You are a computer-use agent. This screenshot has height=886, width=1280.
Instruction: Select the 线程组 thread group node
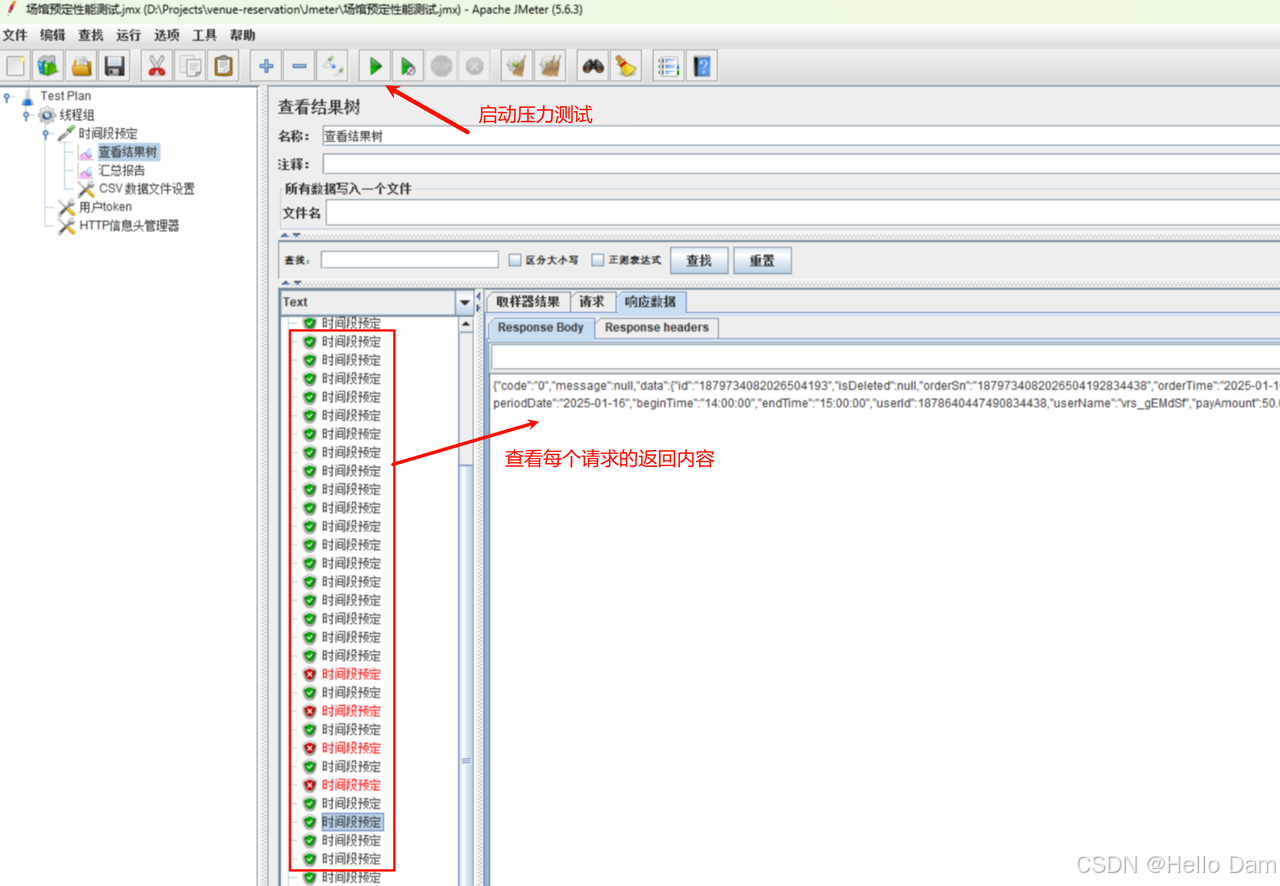[76, 115]
